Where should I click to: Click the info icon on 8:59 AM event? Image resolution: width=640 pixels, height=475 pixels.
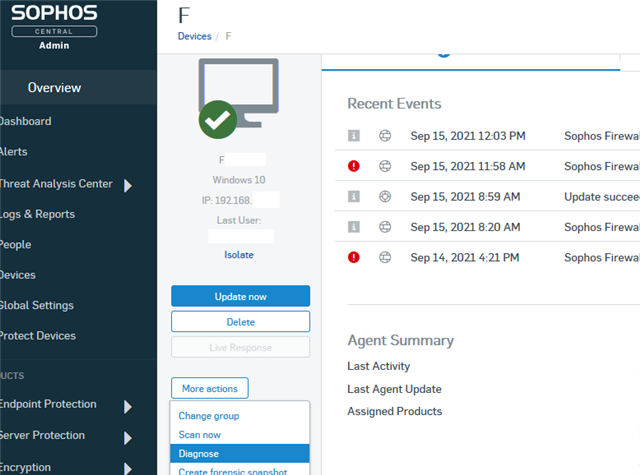[353, 196]
